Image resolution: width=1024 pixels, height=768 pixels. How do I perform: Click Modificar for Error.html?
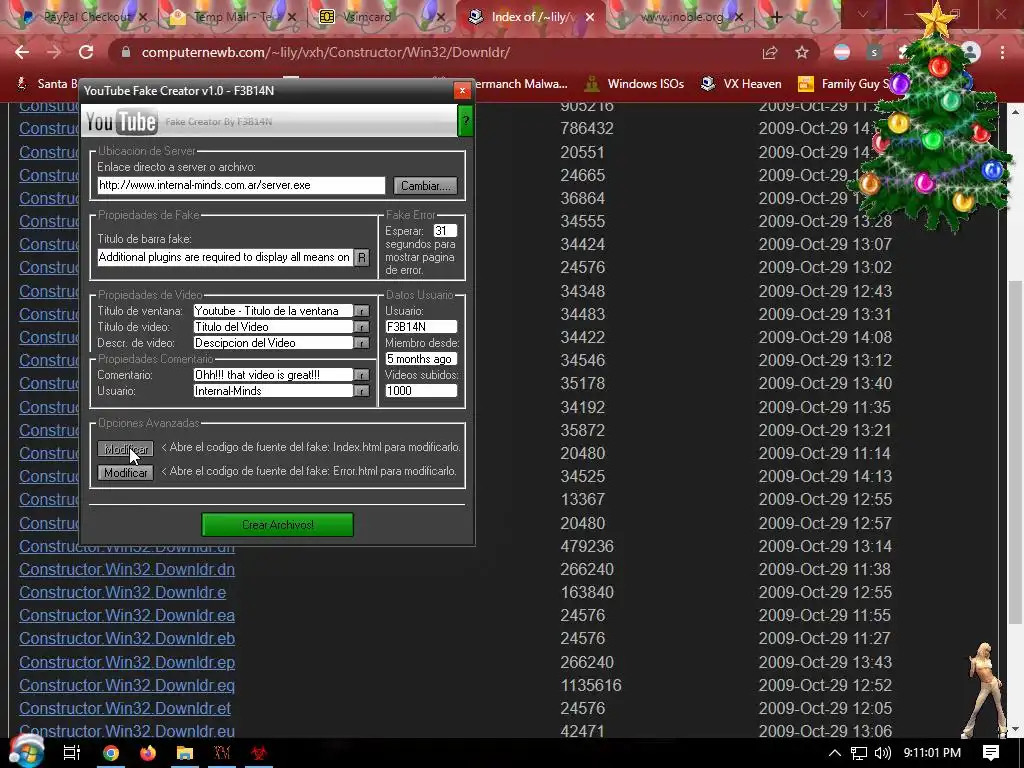coord(125,473)
